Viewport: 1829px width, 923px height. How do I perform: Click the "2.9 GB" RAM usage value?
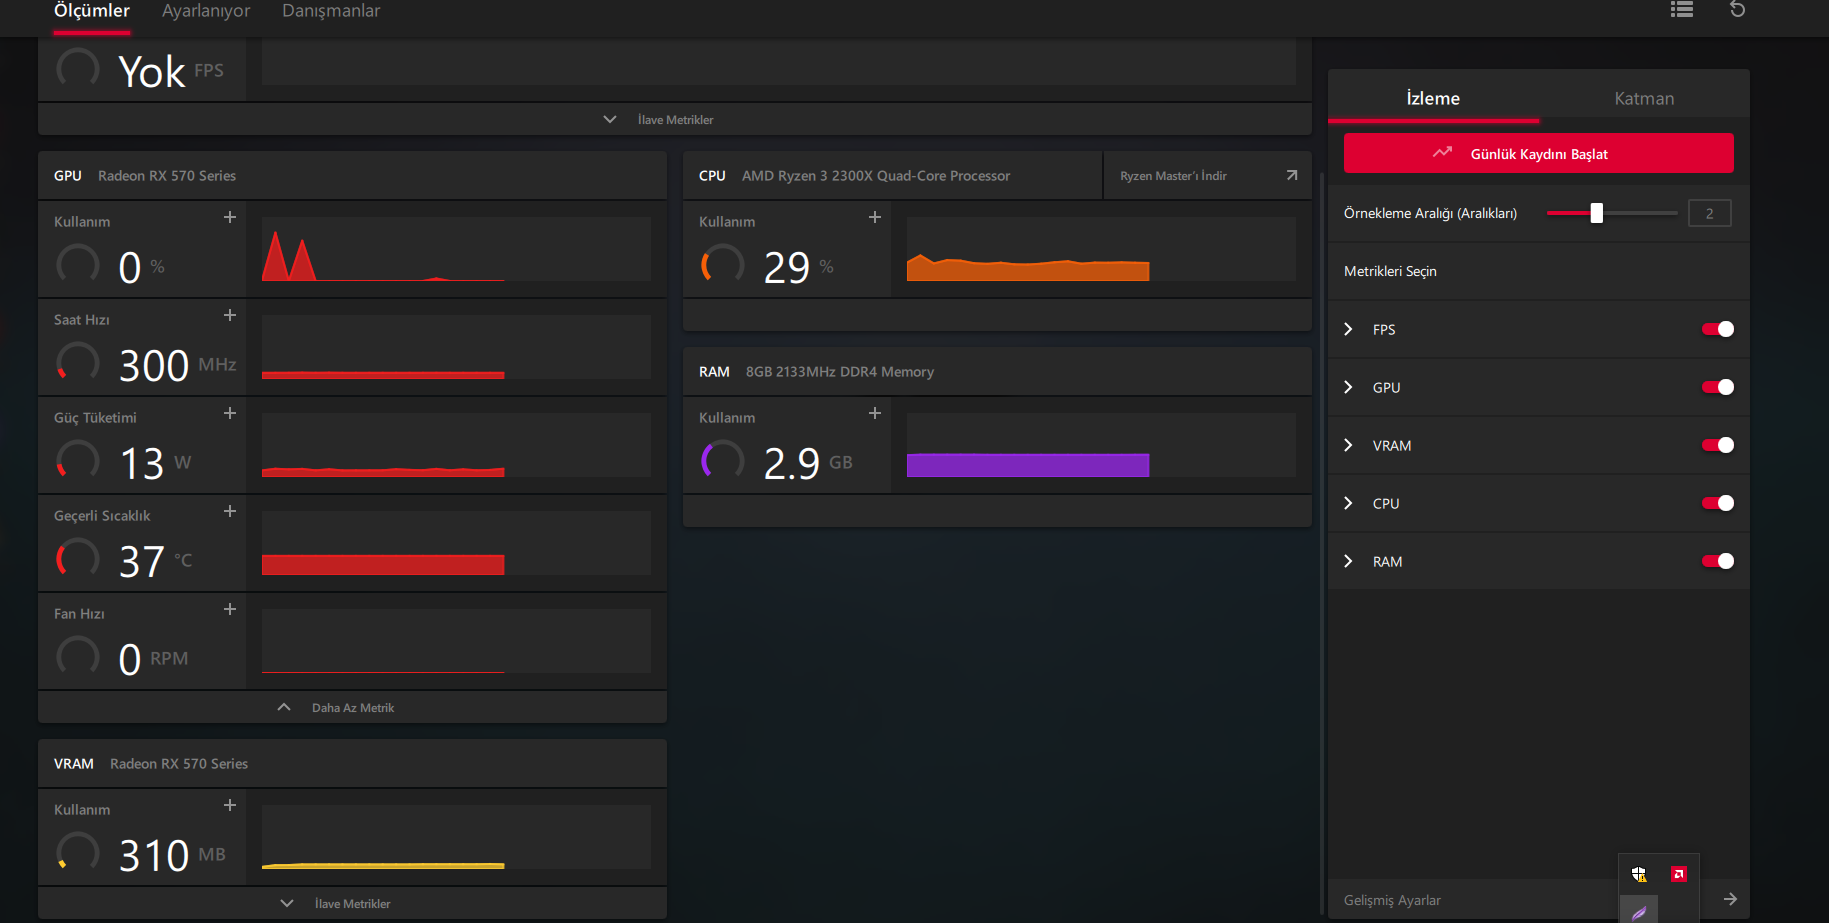[809, 463]
